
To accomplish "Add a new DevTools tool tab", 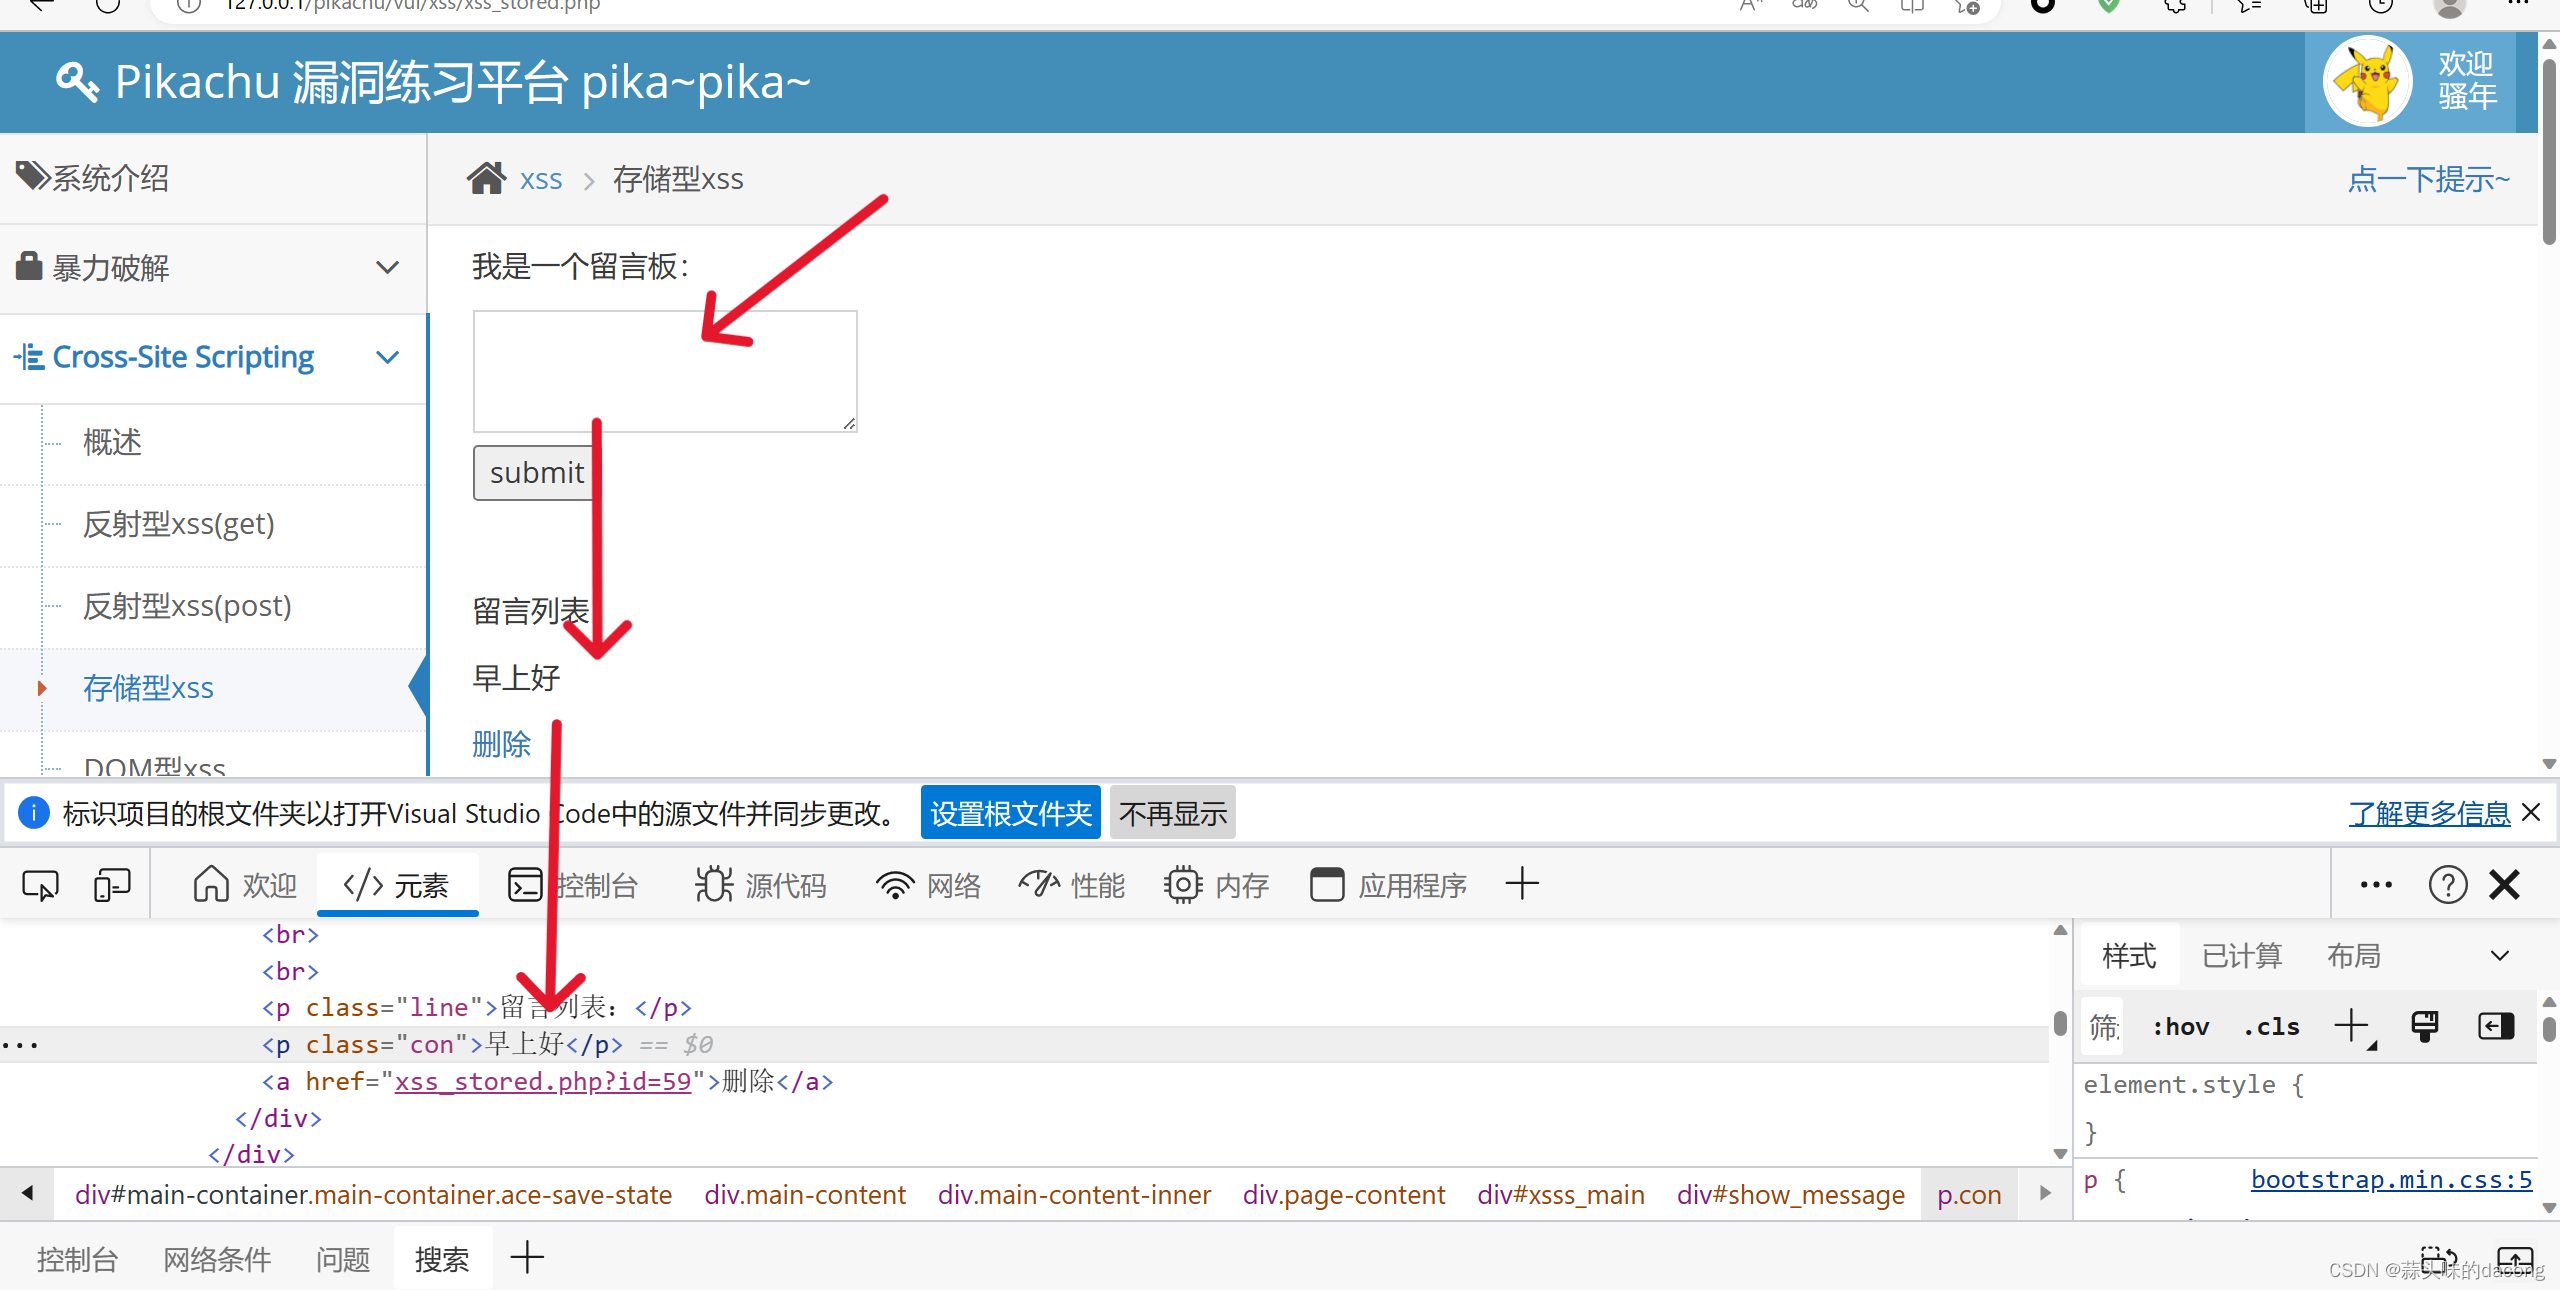I will point(1521,884).
